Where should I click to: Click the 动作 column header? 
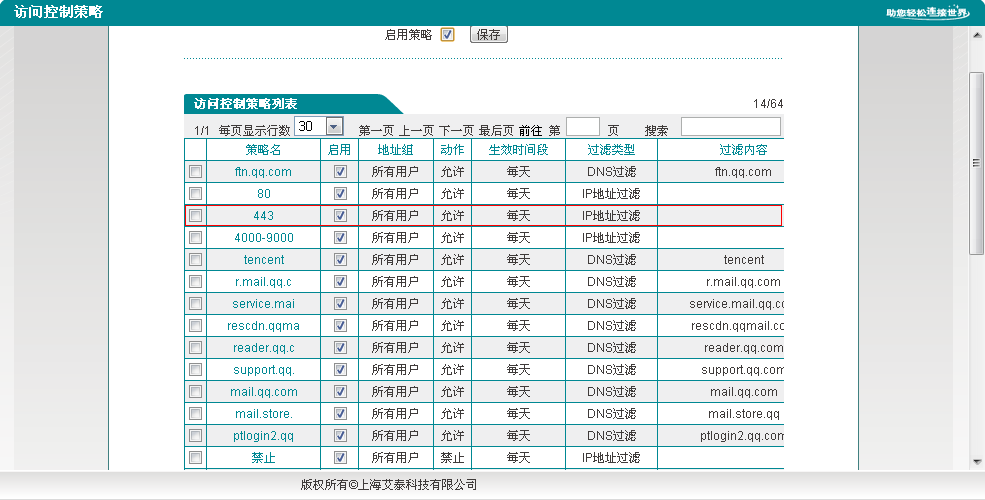[452, 149]
